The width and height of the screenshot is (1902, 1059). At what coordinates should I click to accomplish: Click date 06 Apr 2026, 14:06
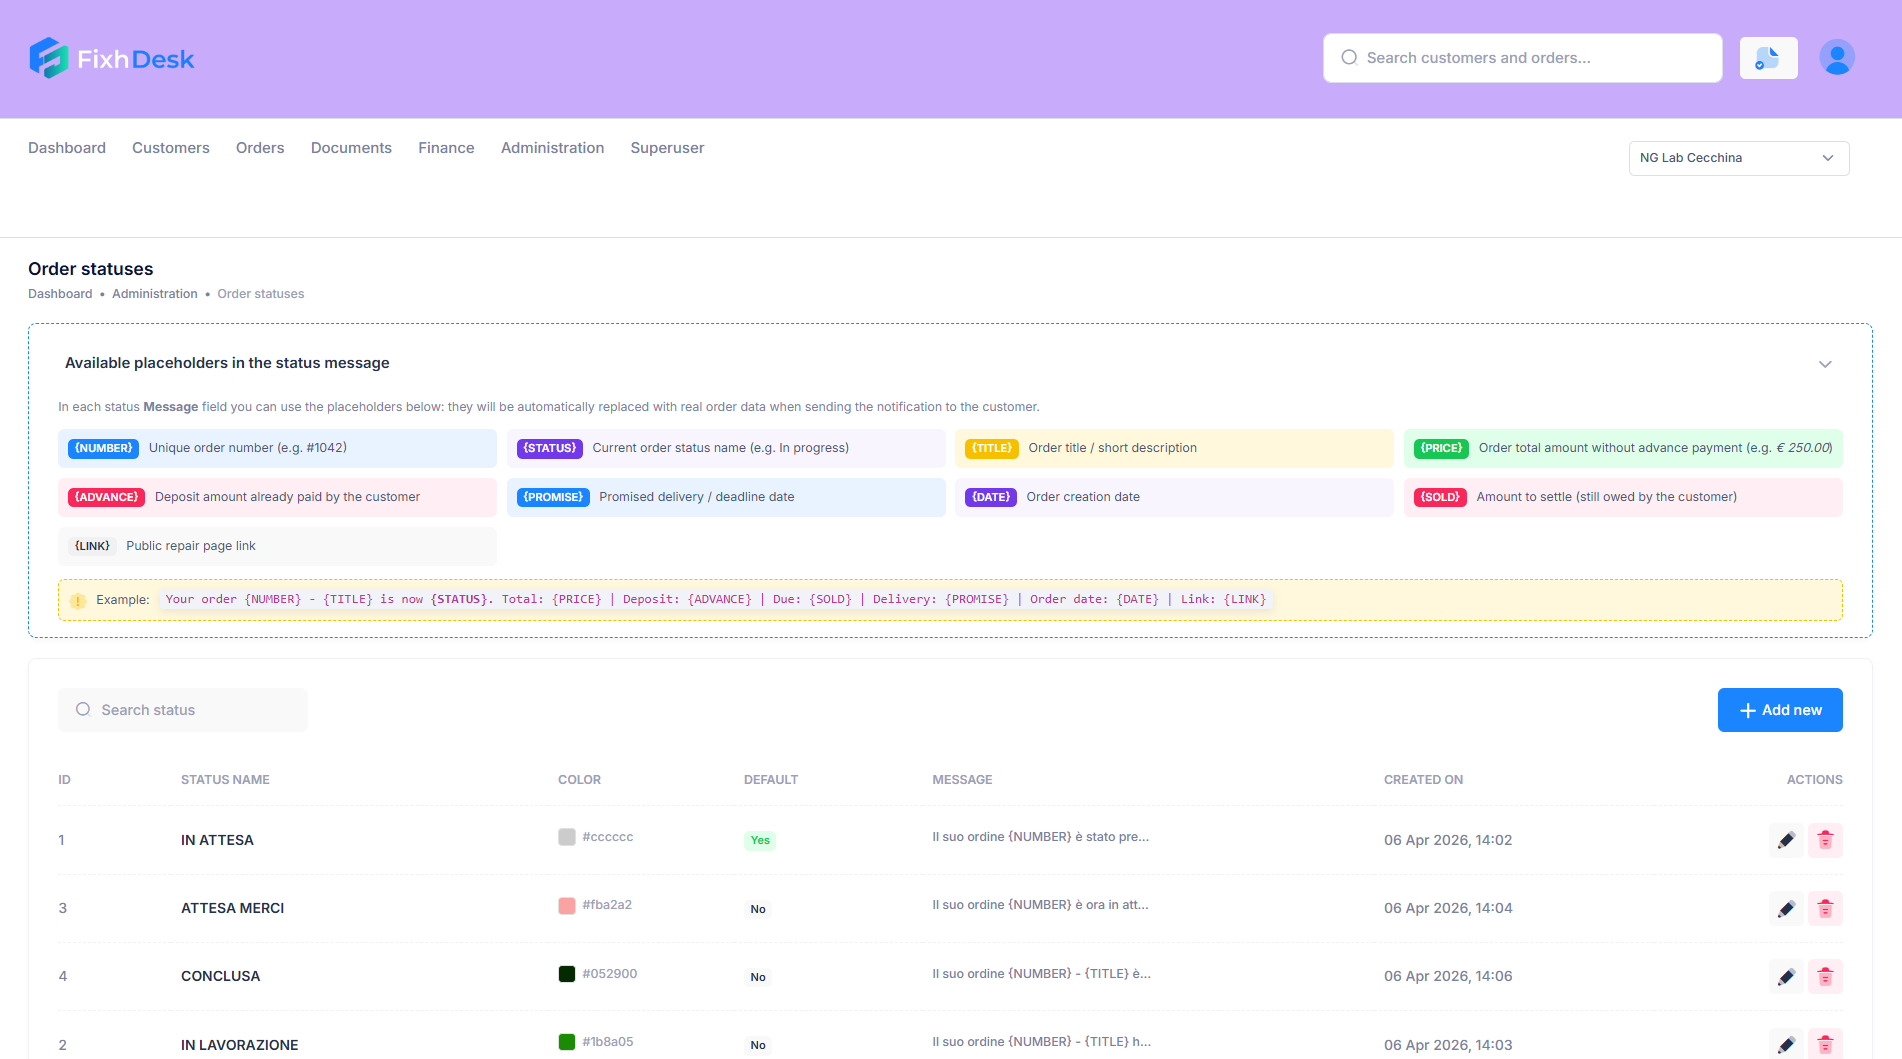pos(1448,976)
